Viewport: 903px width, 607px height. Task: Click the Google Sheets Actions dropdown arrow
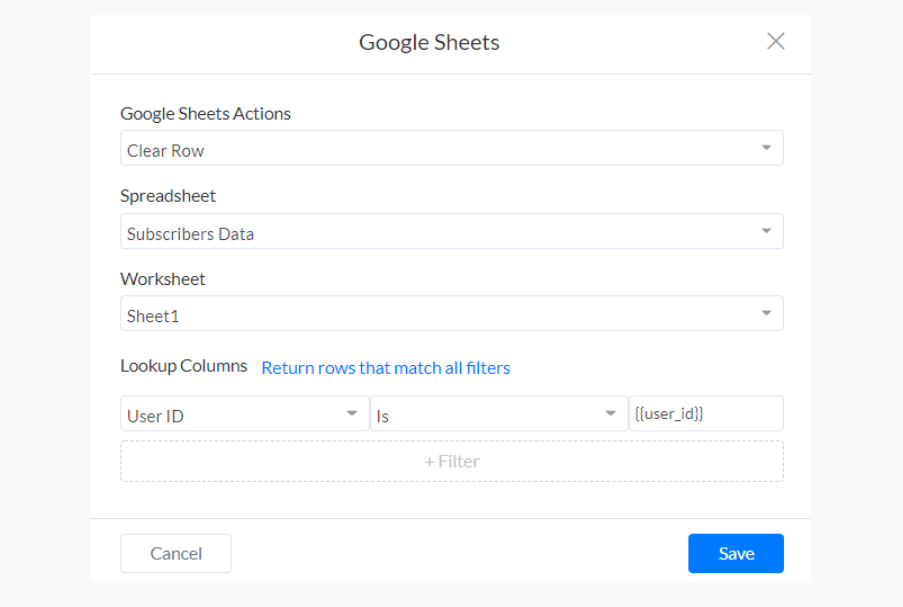pos(766,148)
